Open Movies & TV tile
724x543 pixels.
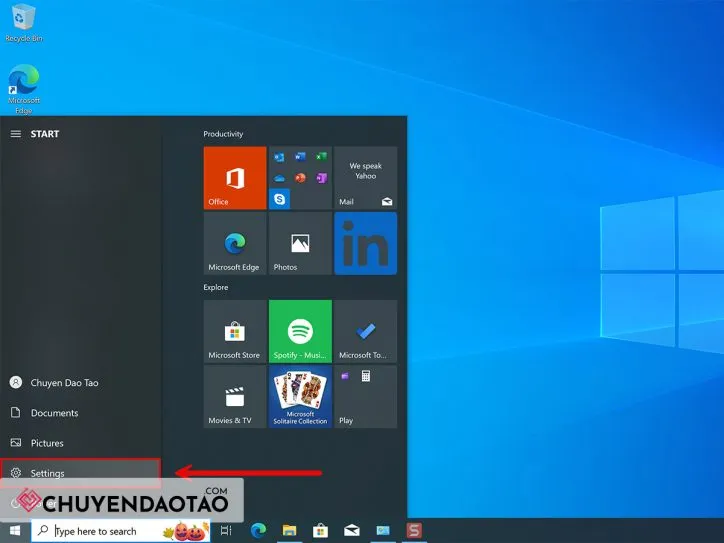(235, 397)
